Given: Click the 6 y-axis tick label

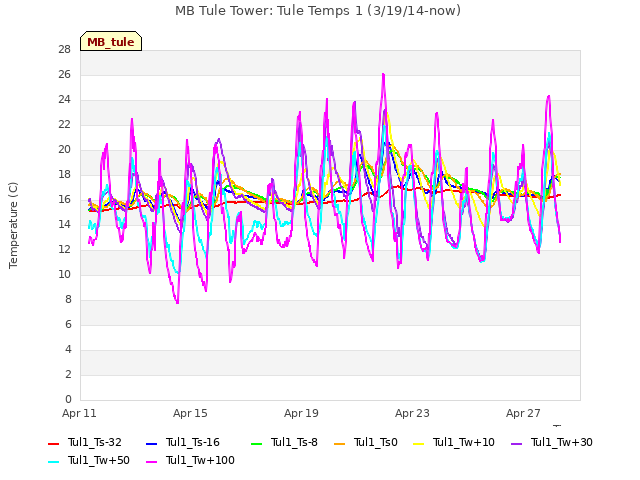Looking at the screenshot, I should click(x=68, y=324).
